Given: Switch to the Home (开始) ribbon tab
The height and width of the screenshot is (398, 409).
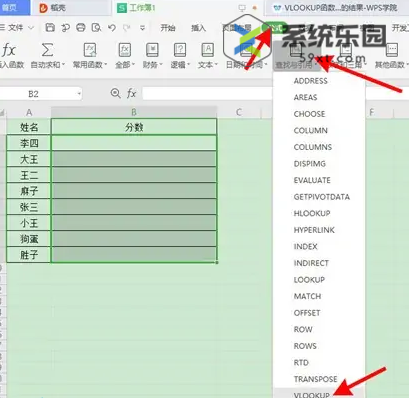Looking at the screenshot, I should pos(168,28).
